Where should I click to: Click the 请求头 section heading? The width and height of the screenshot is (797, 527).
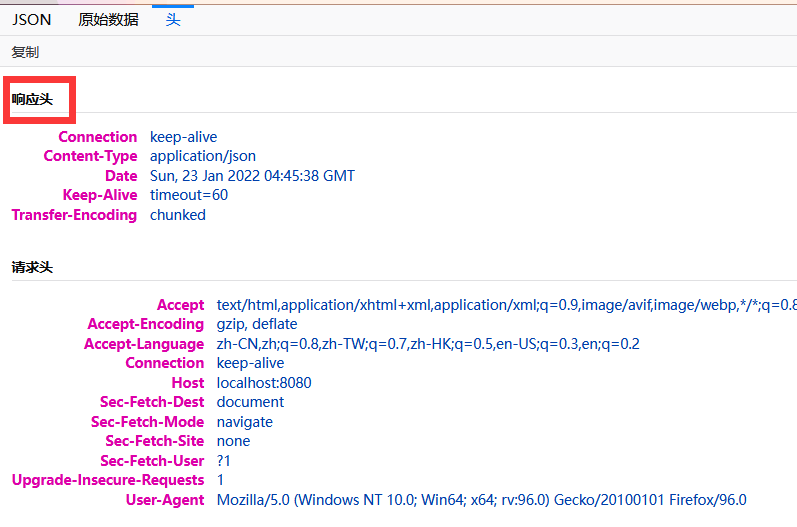(x=32, y=267)
